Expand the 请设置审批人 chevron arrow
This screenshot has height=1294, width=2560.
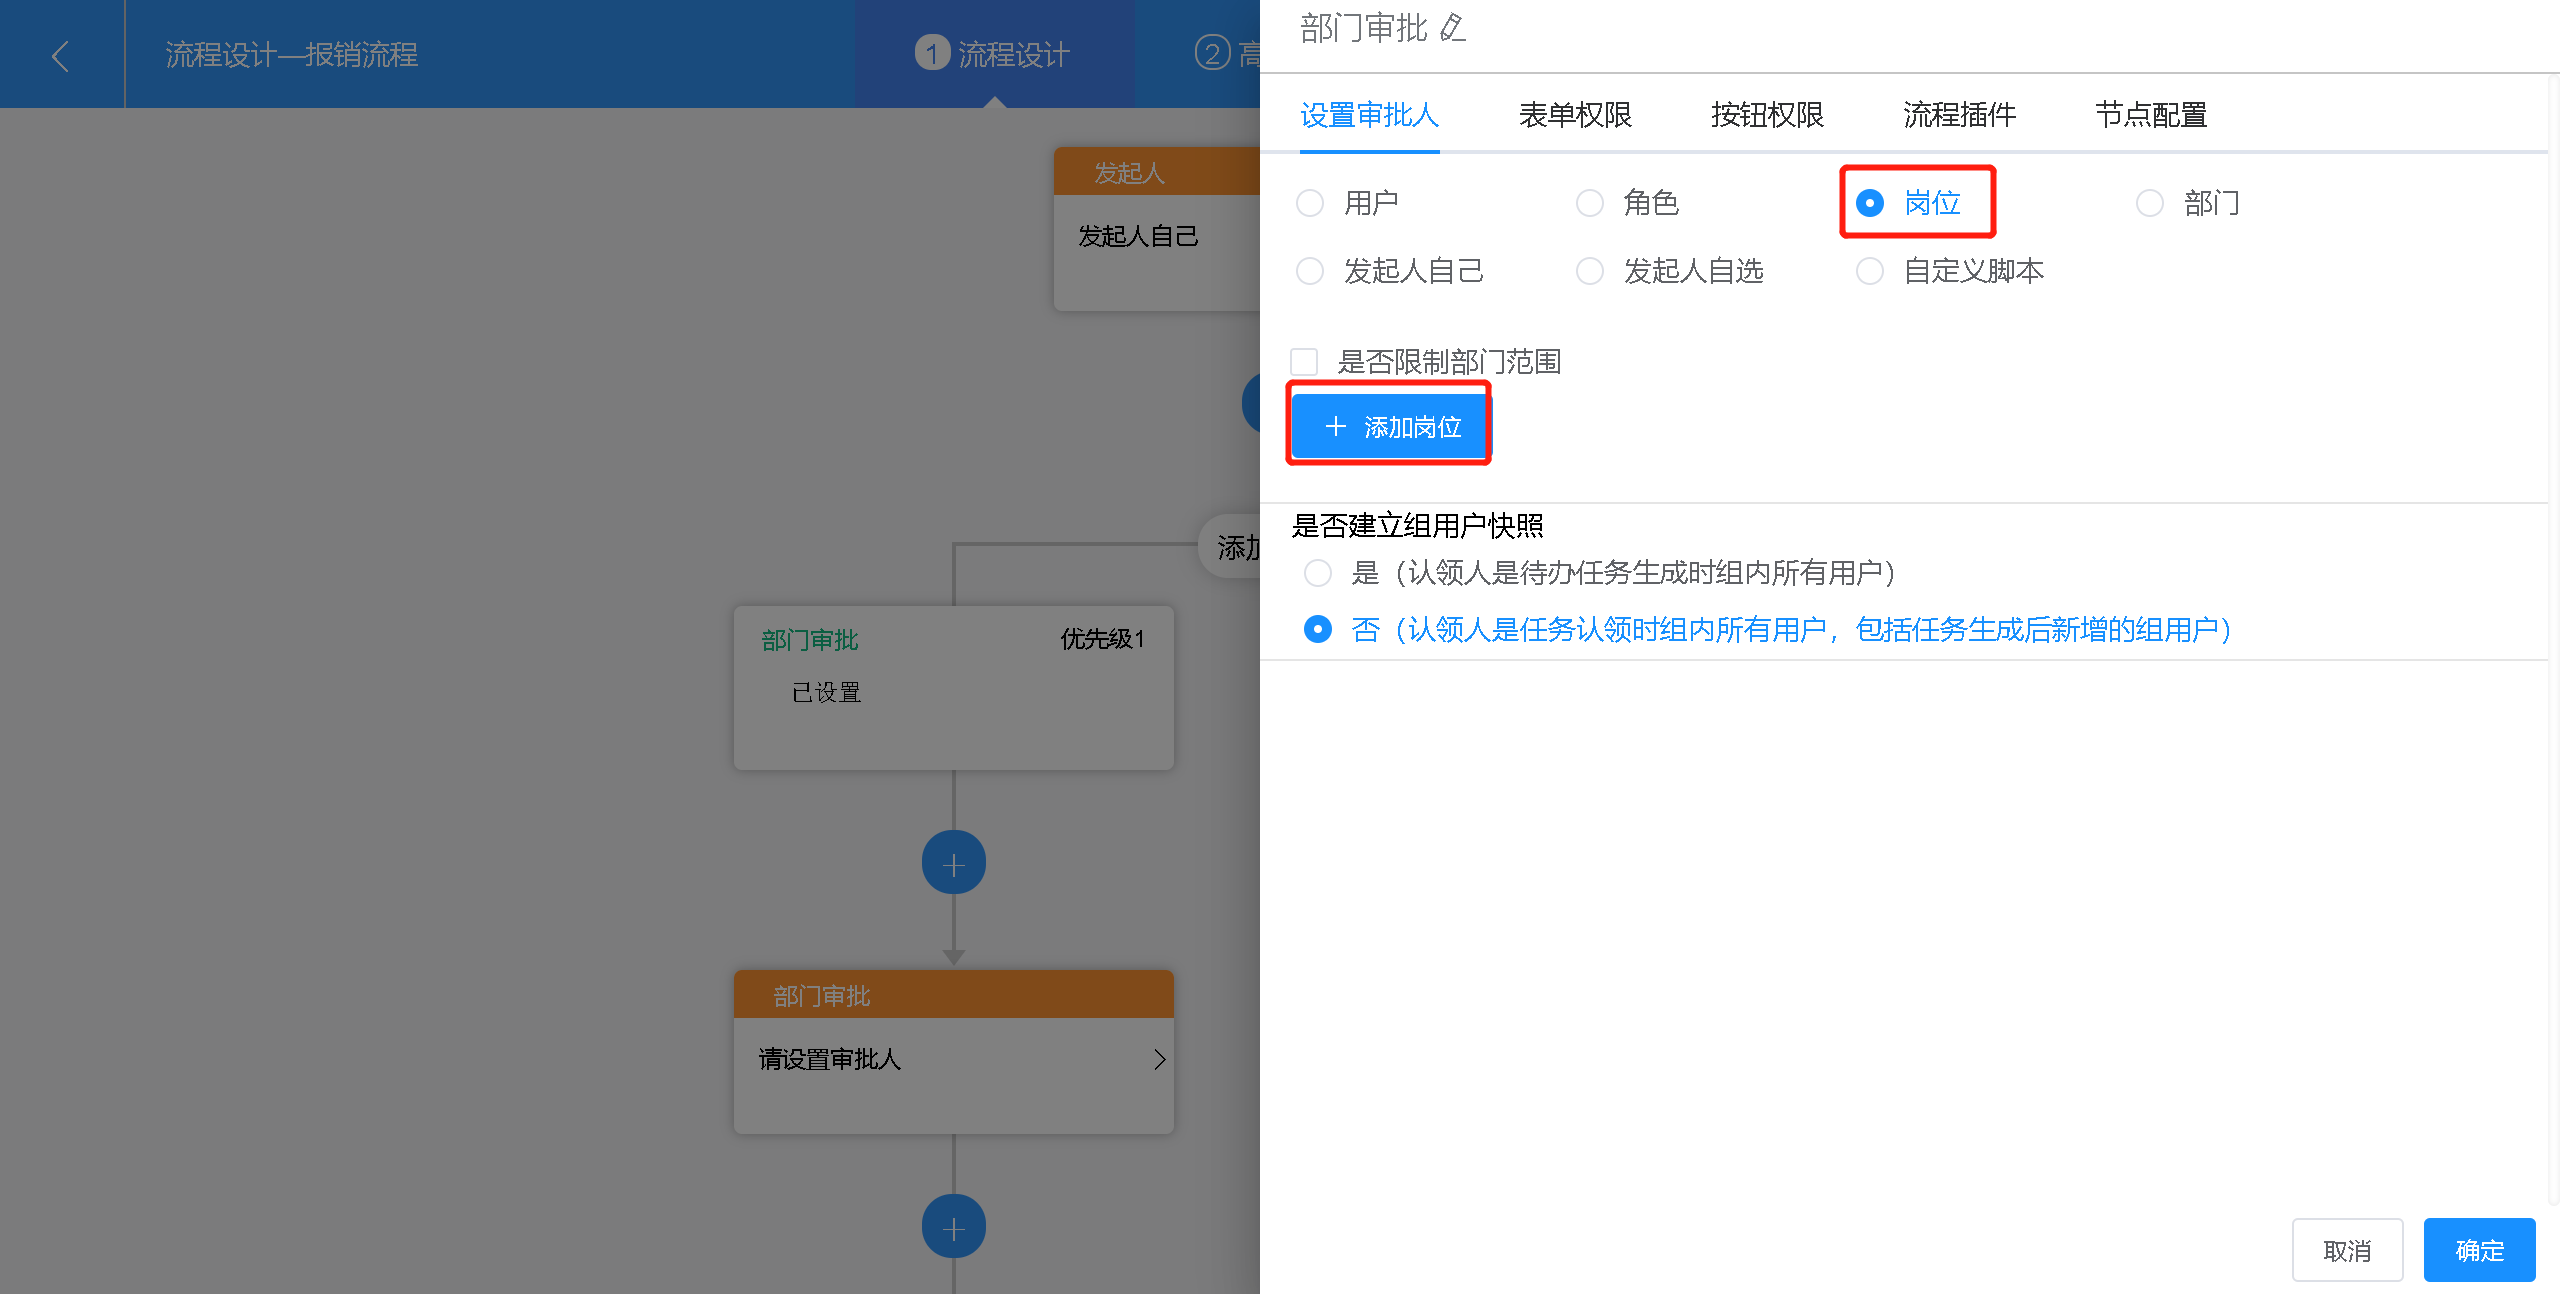coord(1159,1059)
